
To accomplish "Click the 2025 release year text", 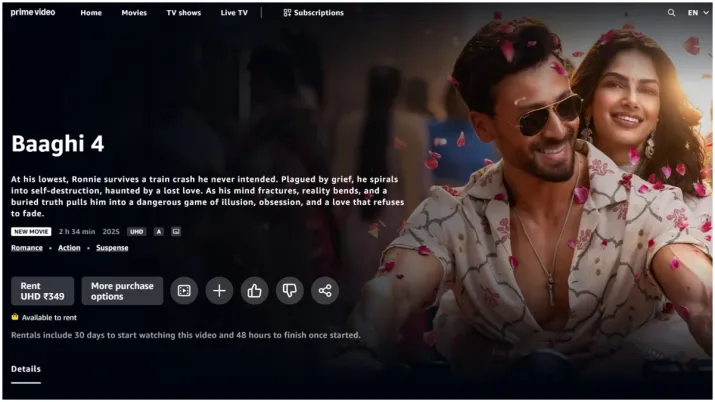I will tap(111, 232).
